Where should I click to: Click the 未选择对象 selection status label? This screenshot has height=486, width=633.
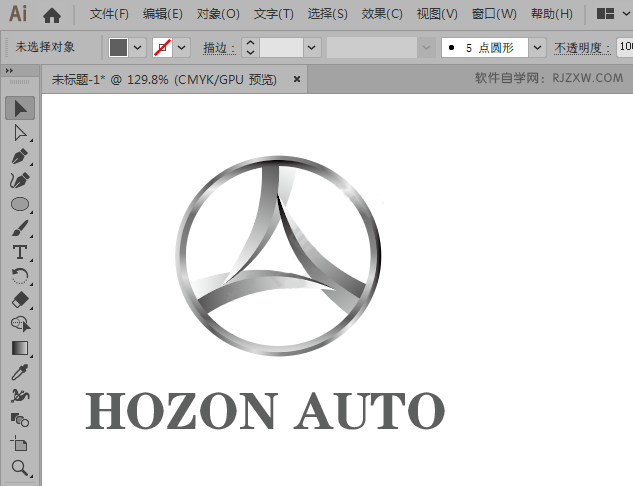(x=45, y=47)
